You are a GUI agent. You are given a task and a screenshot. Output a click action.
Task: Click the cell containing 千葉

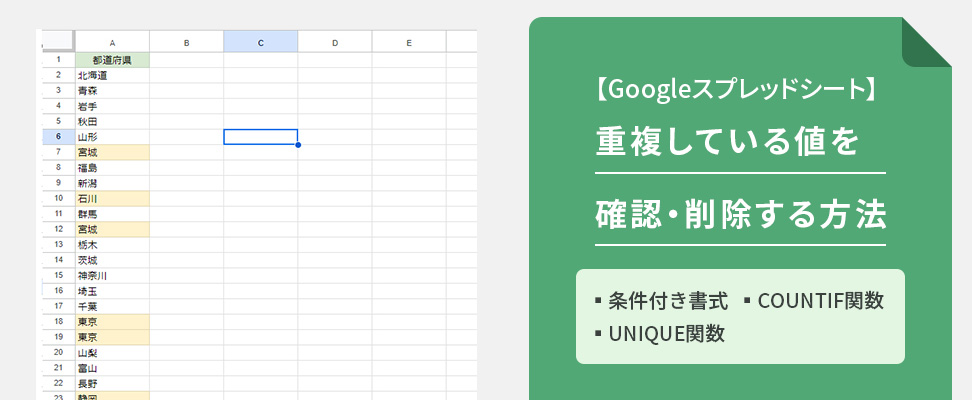click(x=112, y=306)
